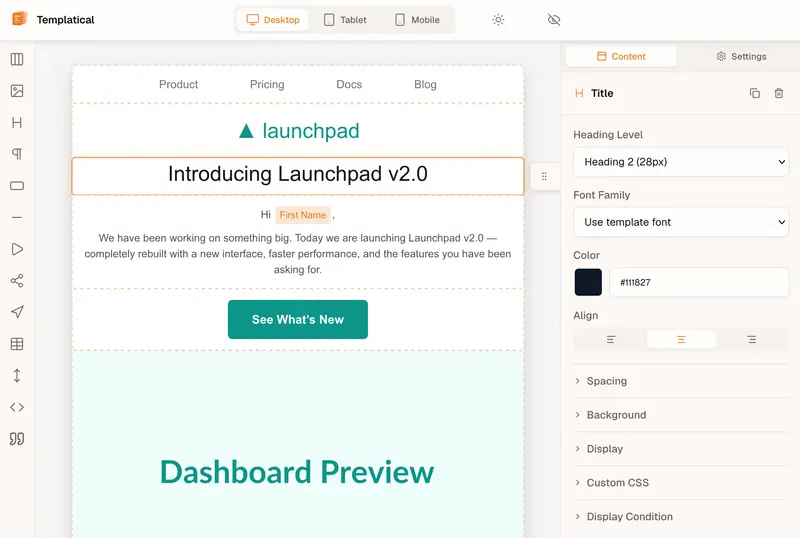Click the #111827 color hex field
This screenshot has width=800, height=538.
pyautogui.click(x=699, y=282)
